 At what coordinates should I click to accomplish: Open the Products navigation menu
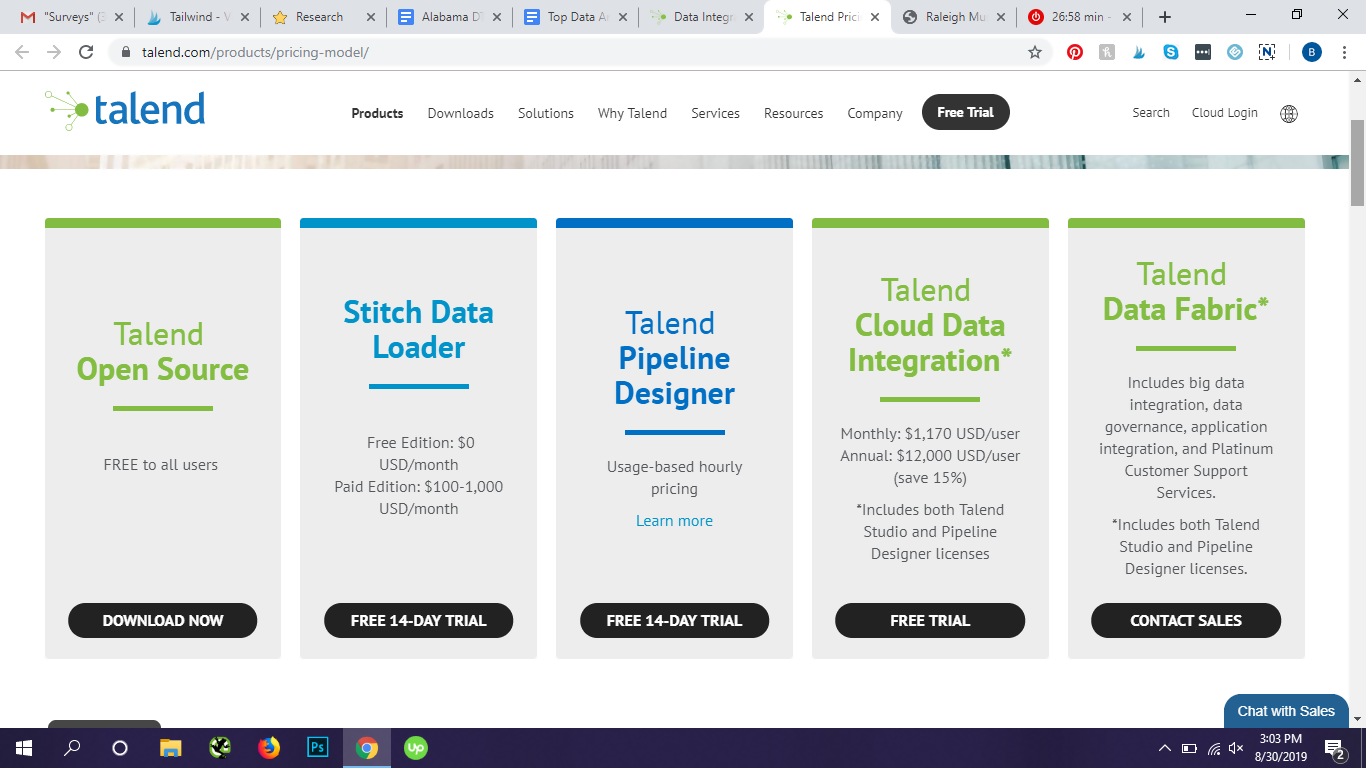click(x=377, y=113)
